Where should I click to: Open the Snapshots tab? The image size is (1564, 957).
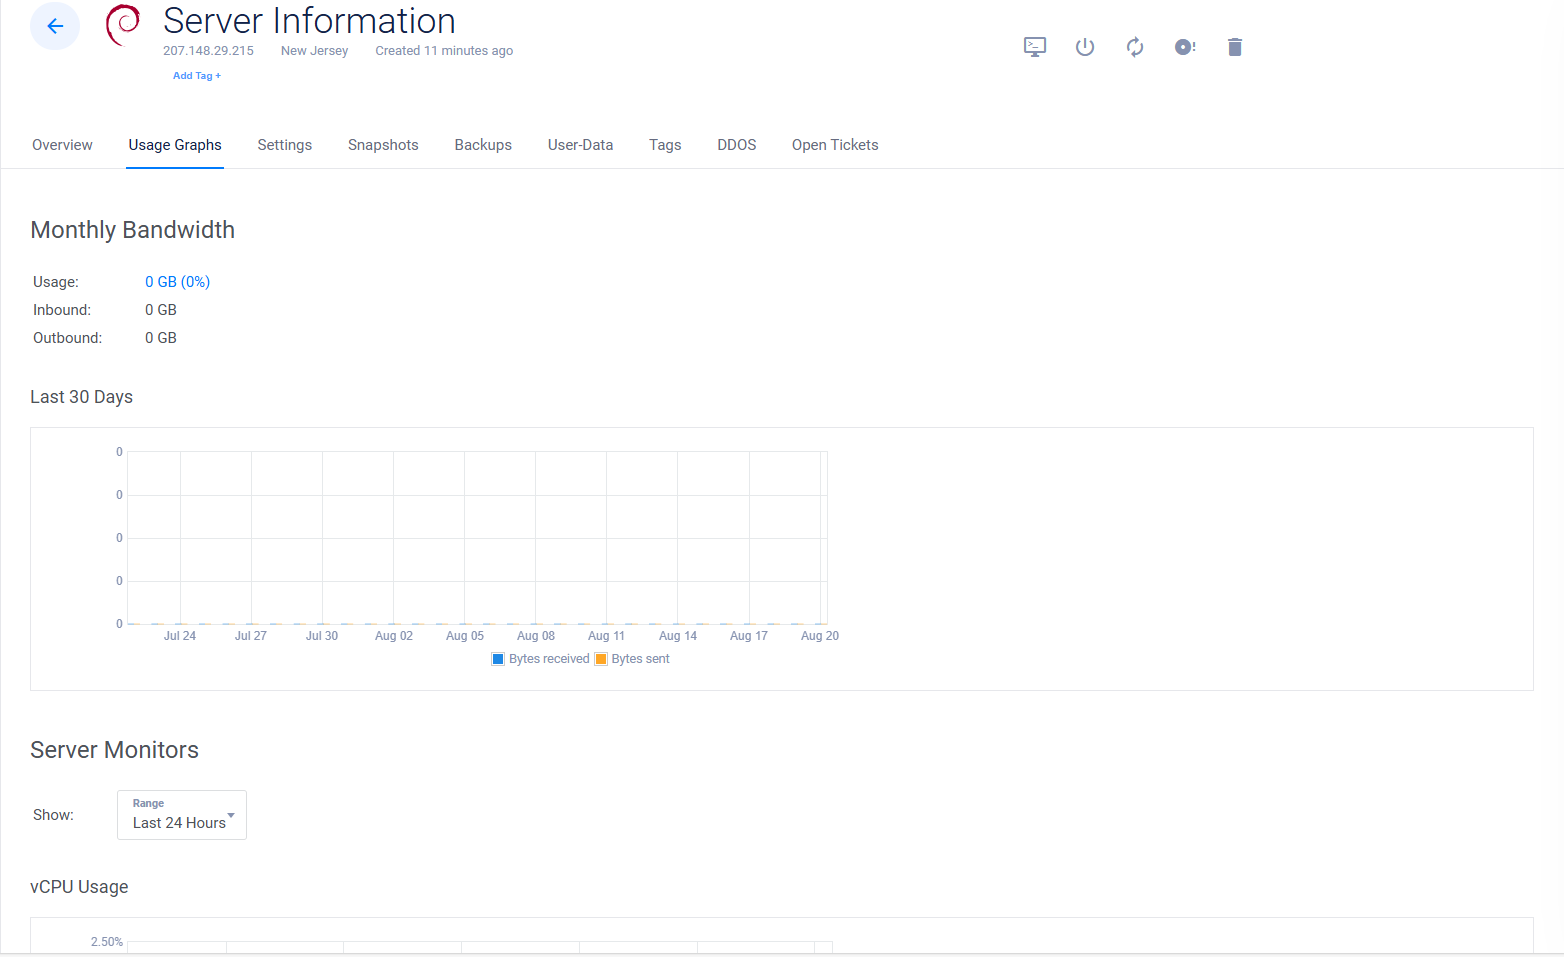(383, 145)
